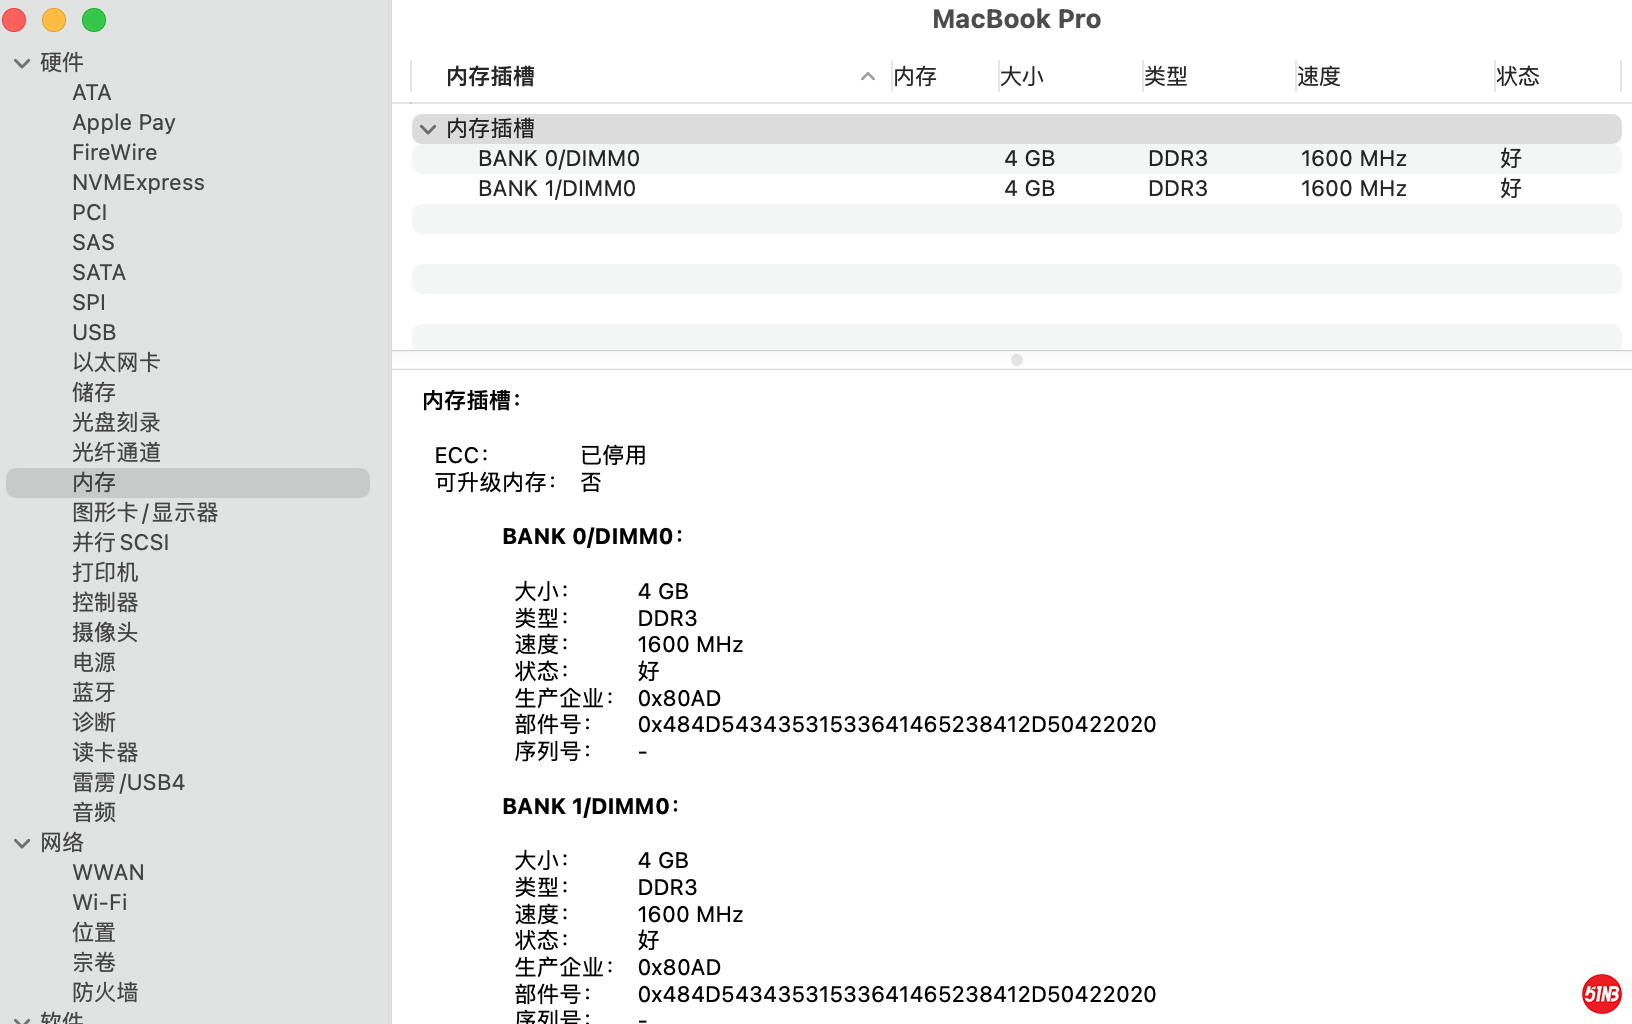Click the ECC 已停用 value

(x=613, y=456)
